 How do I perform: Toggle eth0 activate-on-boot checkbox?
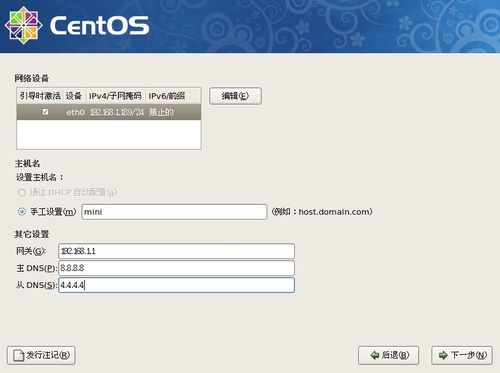pos(45,112)
